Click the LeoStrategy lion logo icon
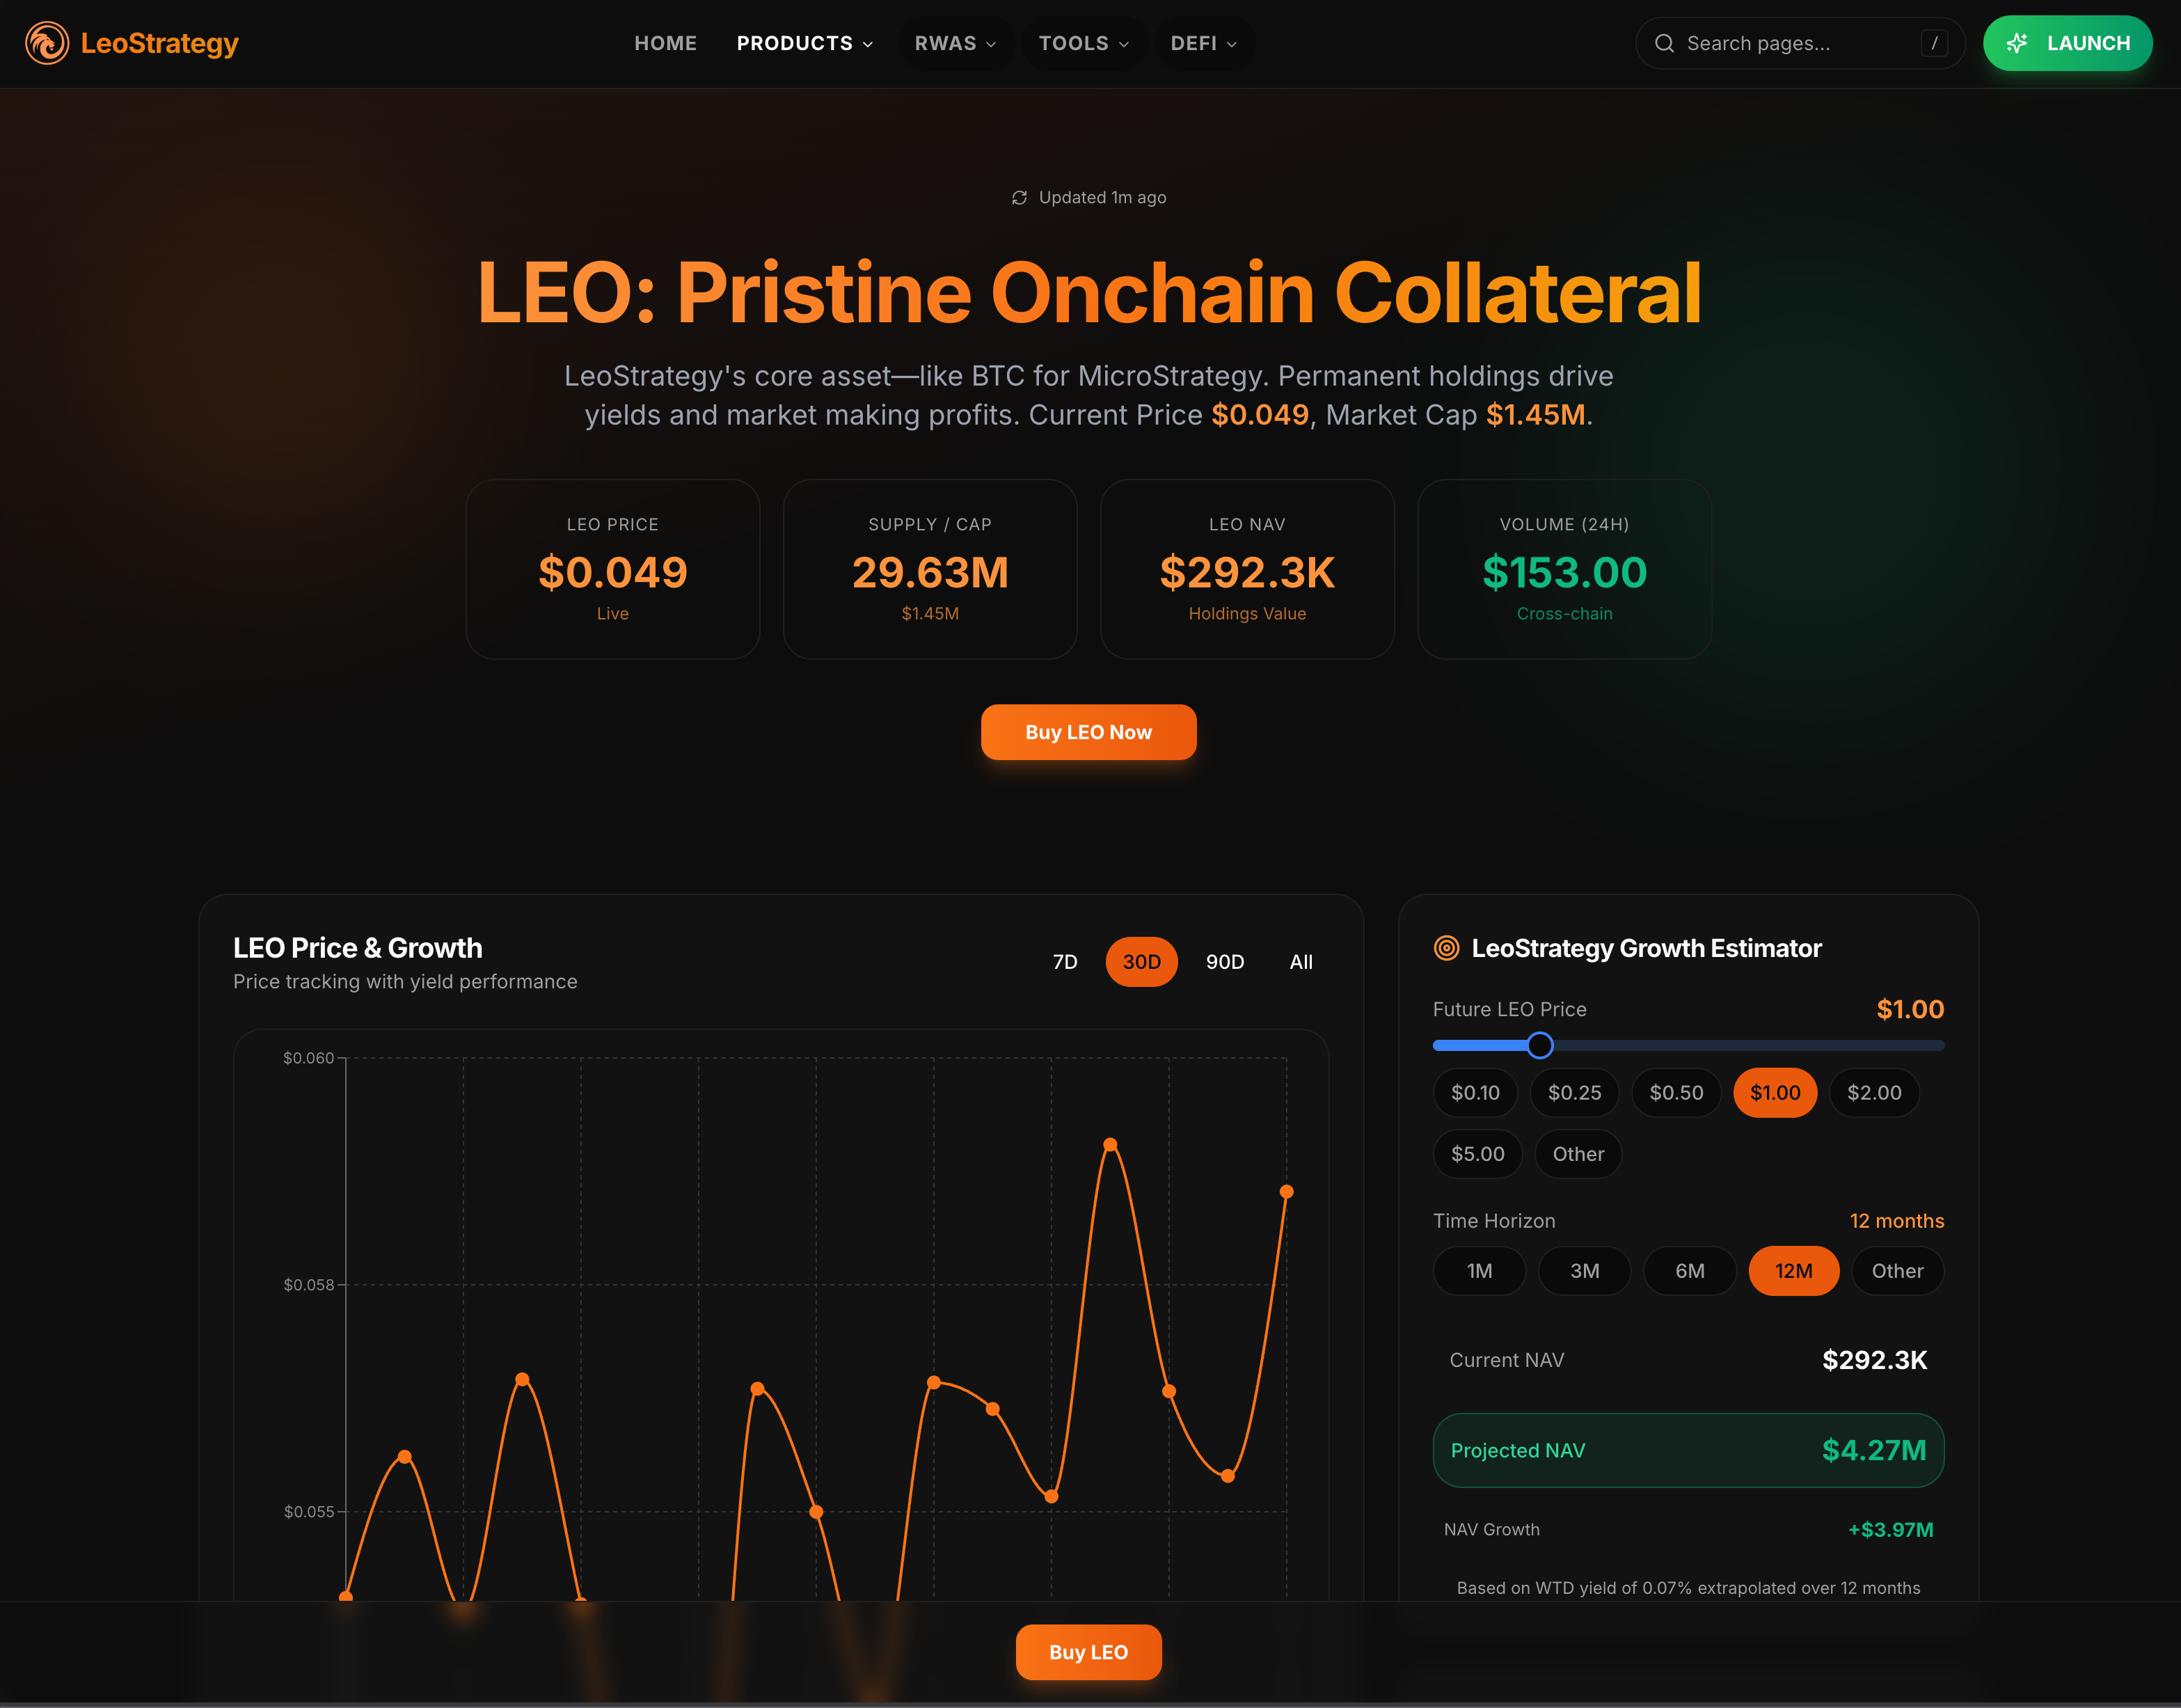This screenshot has height=1708, width=2181. tap(47, 43)
